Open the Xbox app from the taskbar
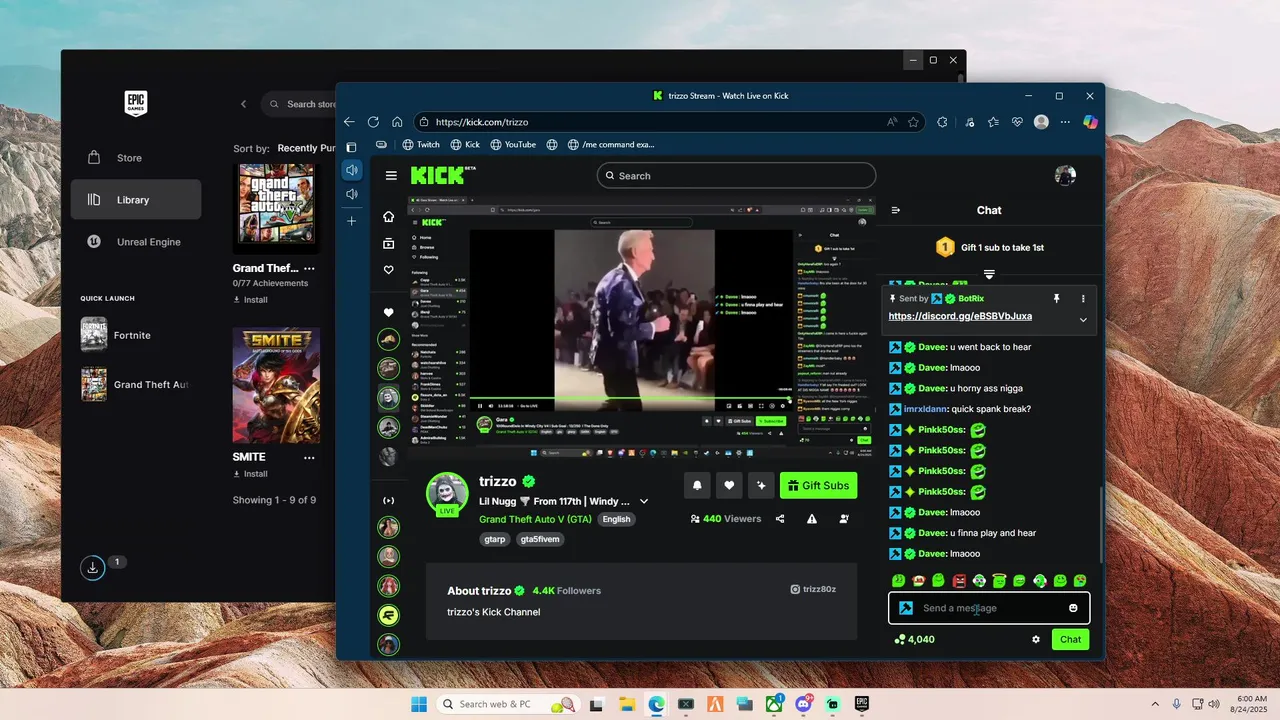This screenshot has width=1280, height=720. [774, 704]
